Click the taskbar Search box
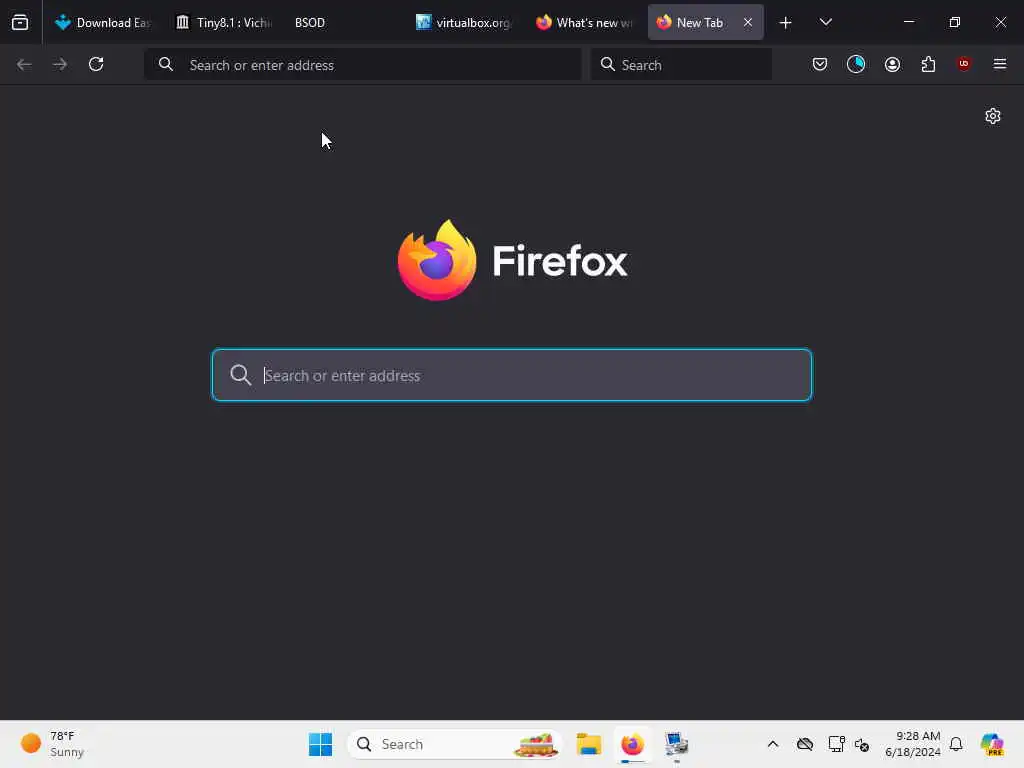Image resolution: width=1024 pixels, height=768 pixels. [x=455, y=744]
